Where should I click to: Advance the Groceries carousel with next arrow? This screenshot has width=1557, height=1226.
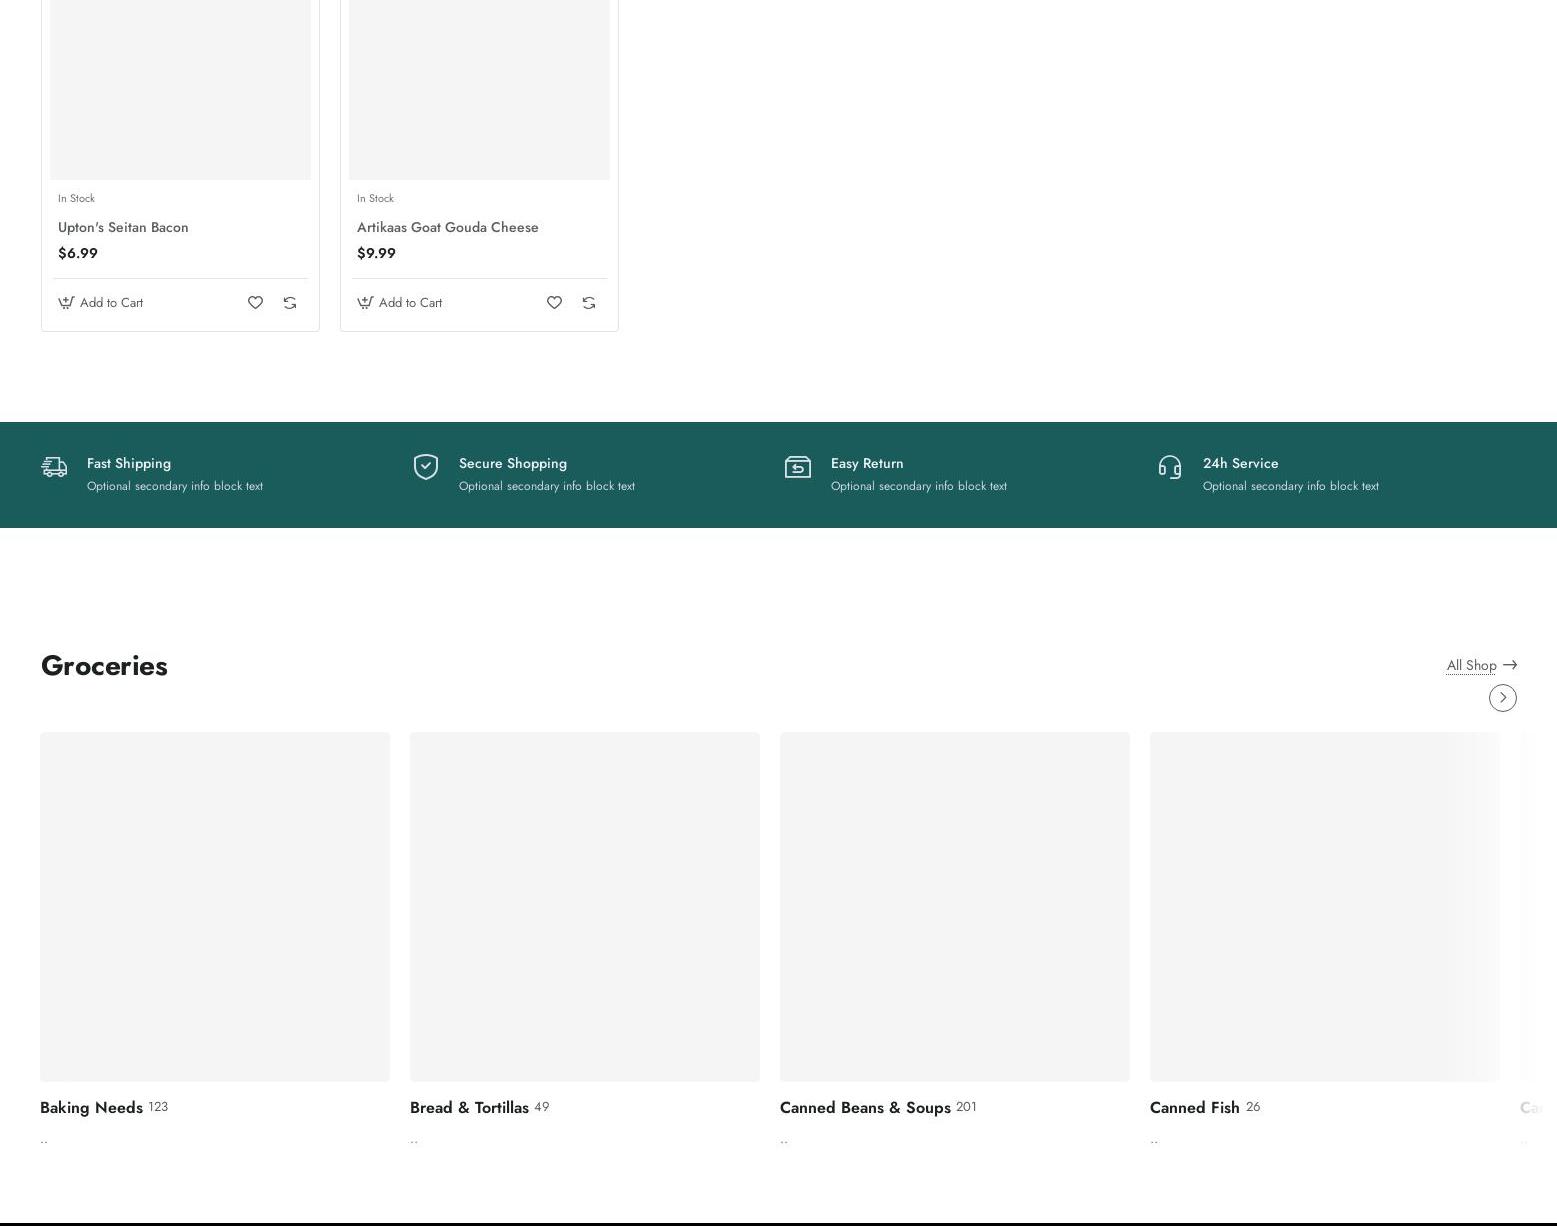pyautogui.click(x=1502, y=698)
